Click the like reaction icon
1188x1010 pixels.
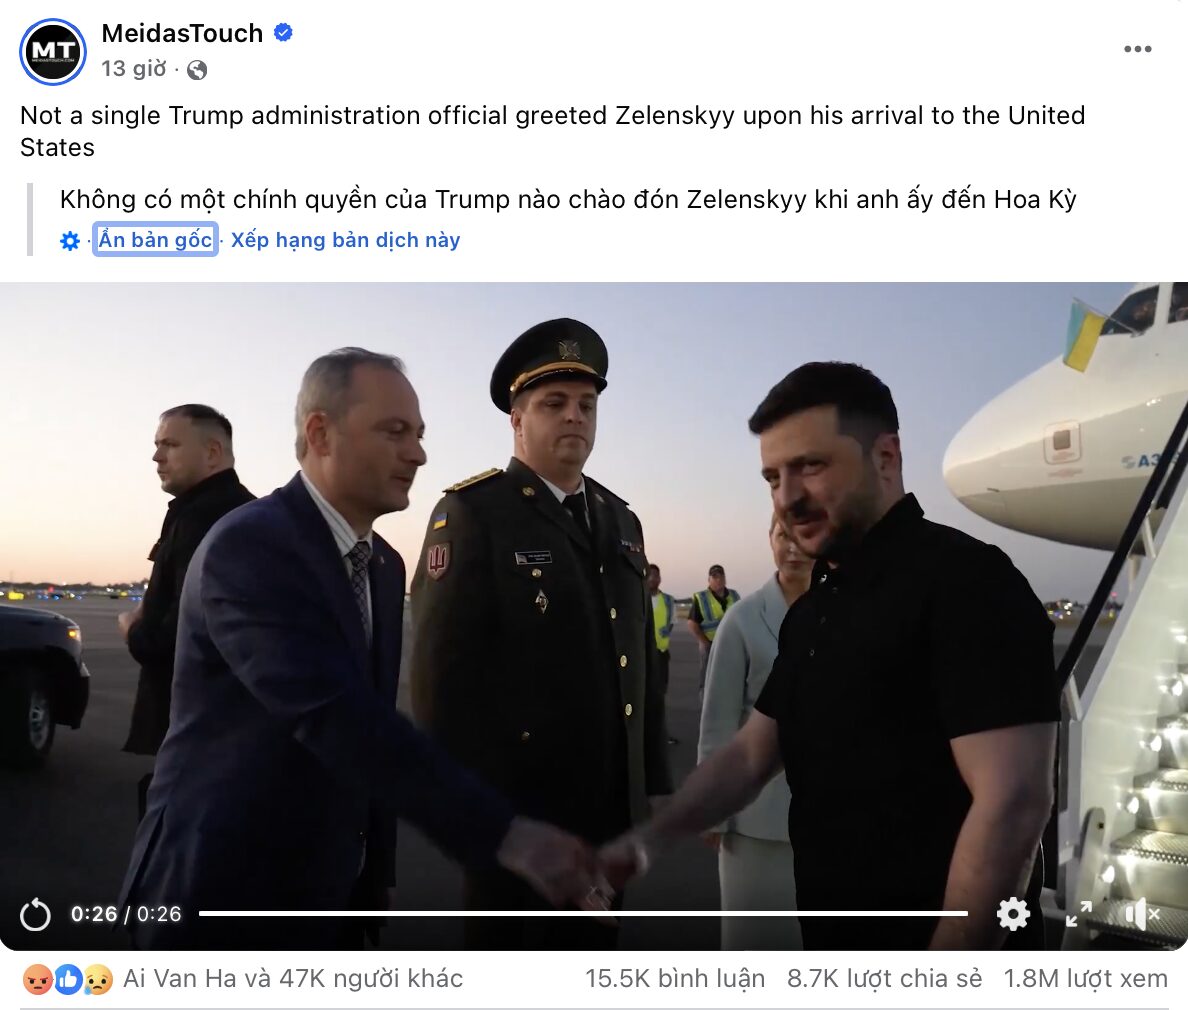click(x=67, y=980)
